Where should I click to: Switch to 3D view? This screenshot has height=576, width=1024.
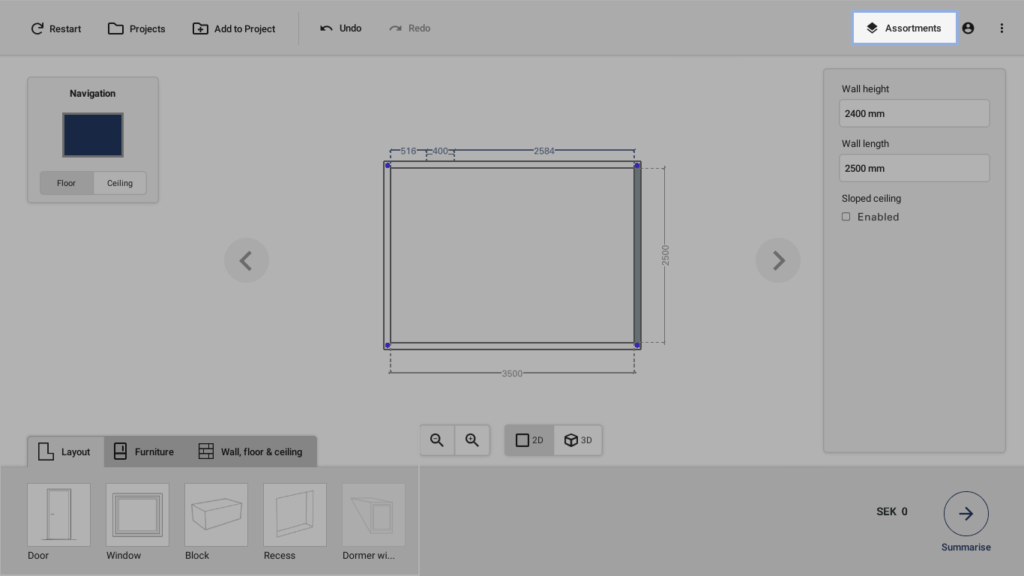coord(578,440)
